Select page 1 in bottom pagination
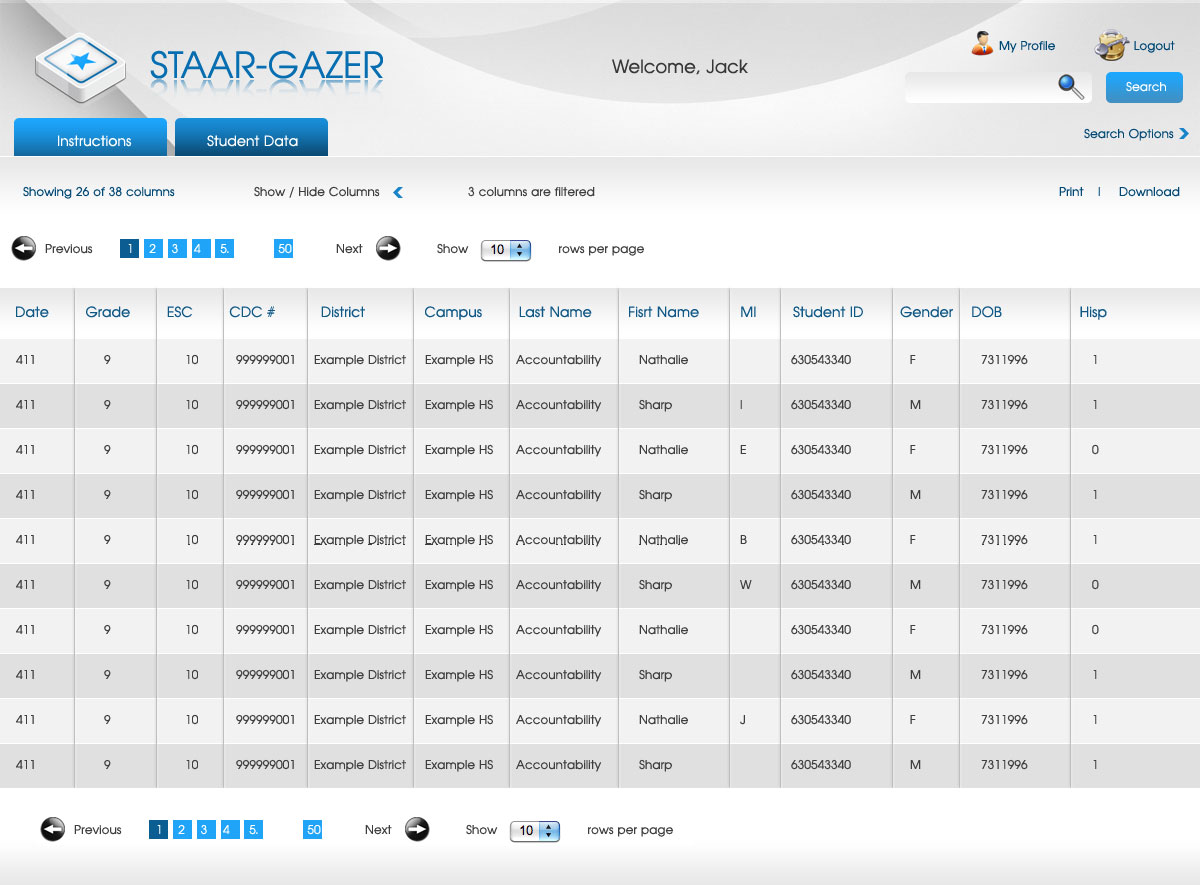This screenshot has height=885, width=1200. tap(158, 830)
